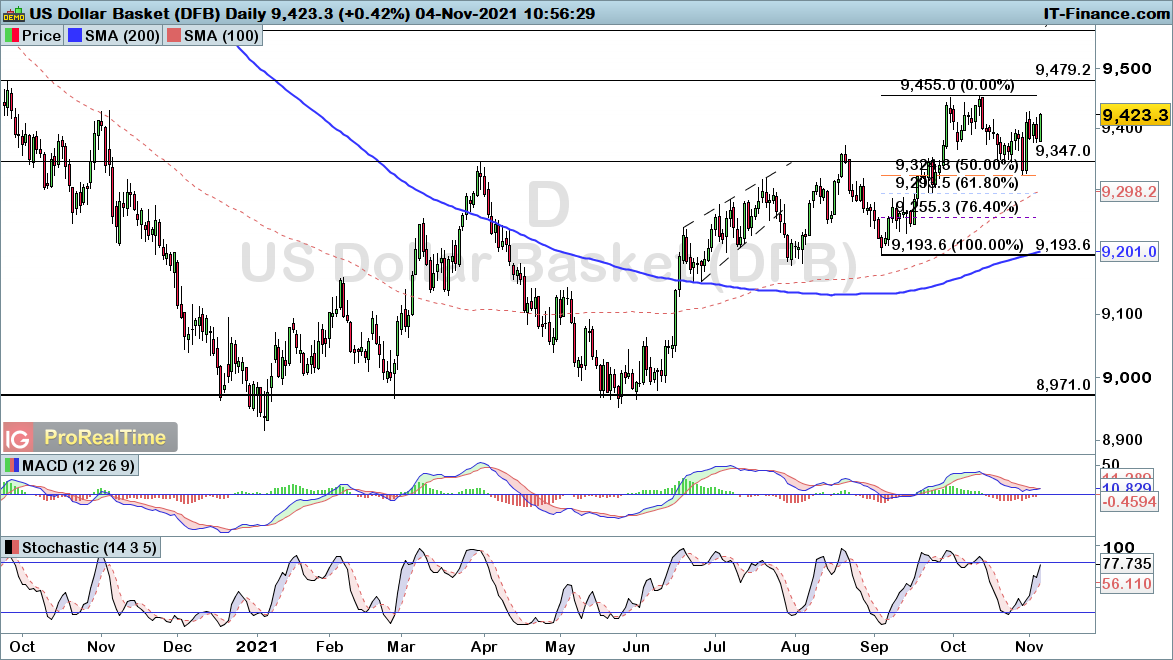Click the blue SMA (200) color swatch
Screen dimensions: 1173x660
(x=74, y=36)
